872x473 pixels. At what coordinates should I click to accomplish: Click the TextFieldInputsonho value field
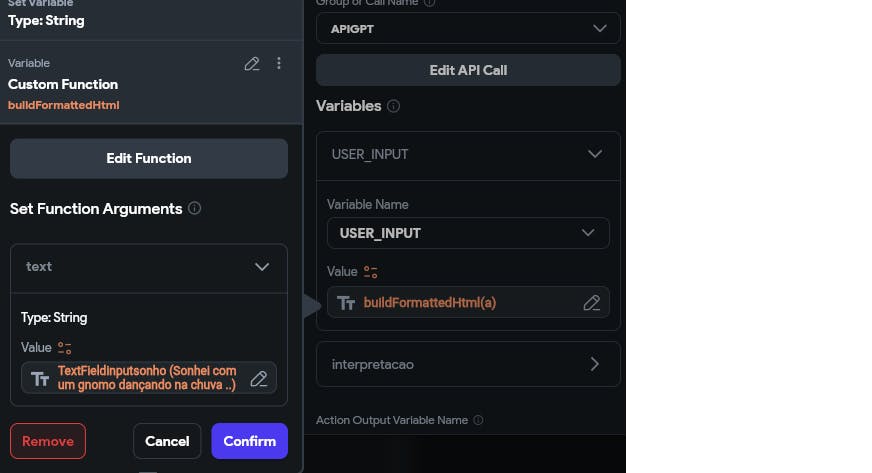point(145,378)
